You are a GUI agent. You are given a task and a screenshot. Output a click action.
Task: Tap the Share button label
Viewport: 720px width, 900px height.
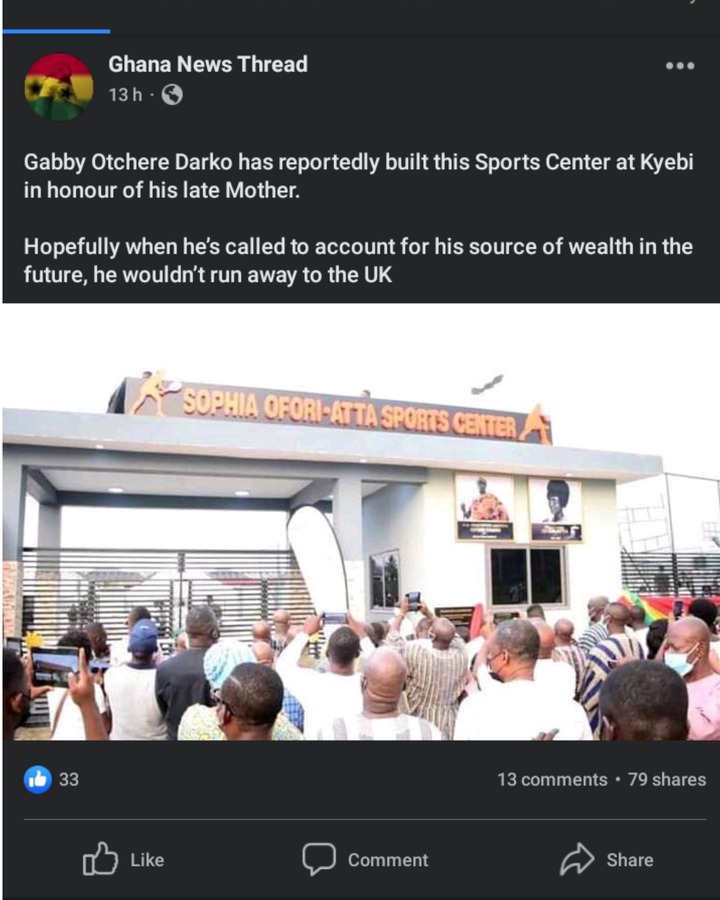click(630, 860)
